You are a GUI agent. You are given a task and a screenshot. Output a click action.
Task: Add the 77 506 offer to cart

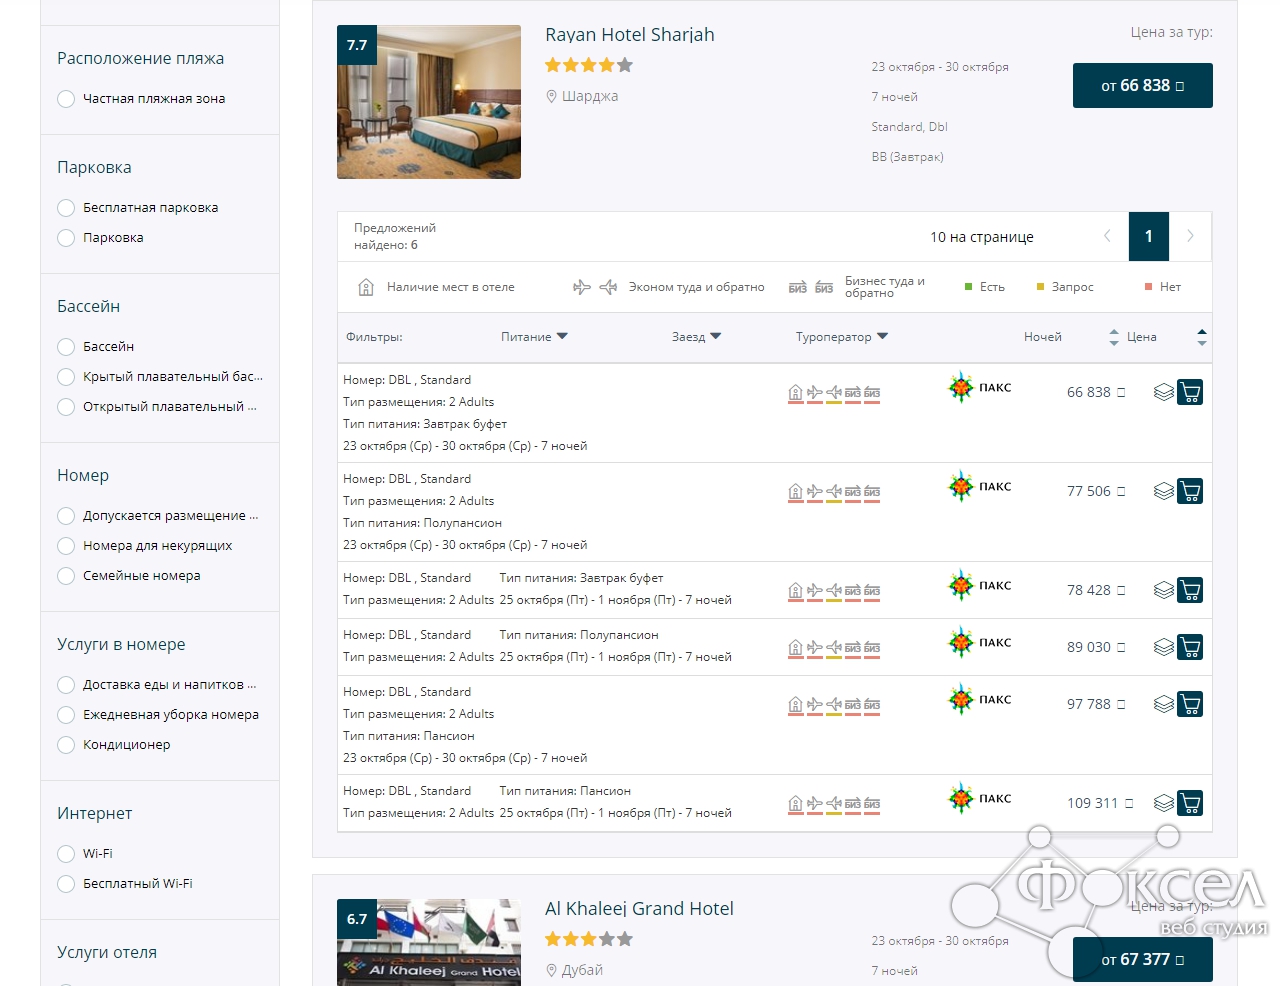(x=1190, y=491)
